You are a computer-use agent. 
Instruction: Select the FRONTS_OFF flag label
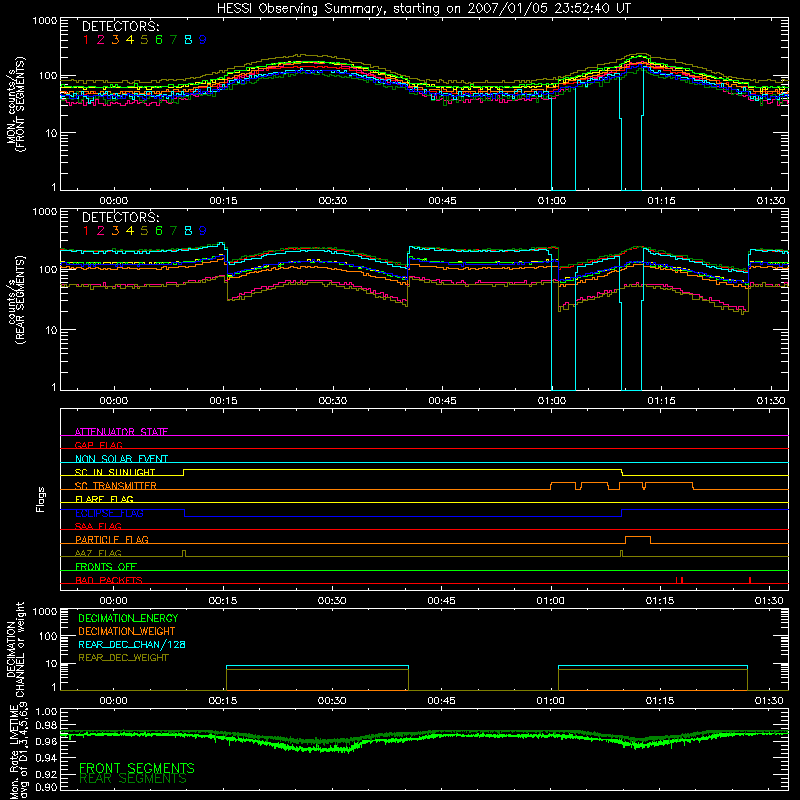(106, 567)
